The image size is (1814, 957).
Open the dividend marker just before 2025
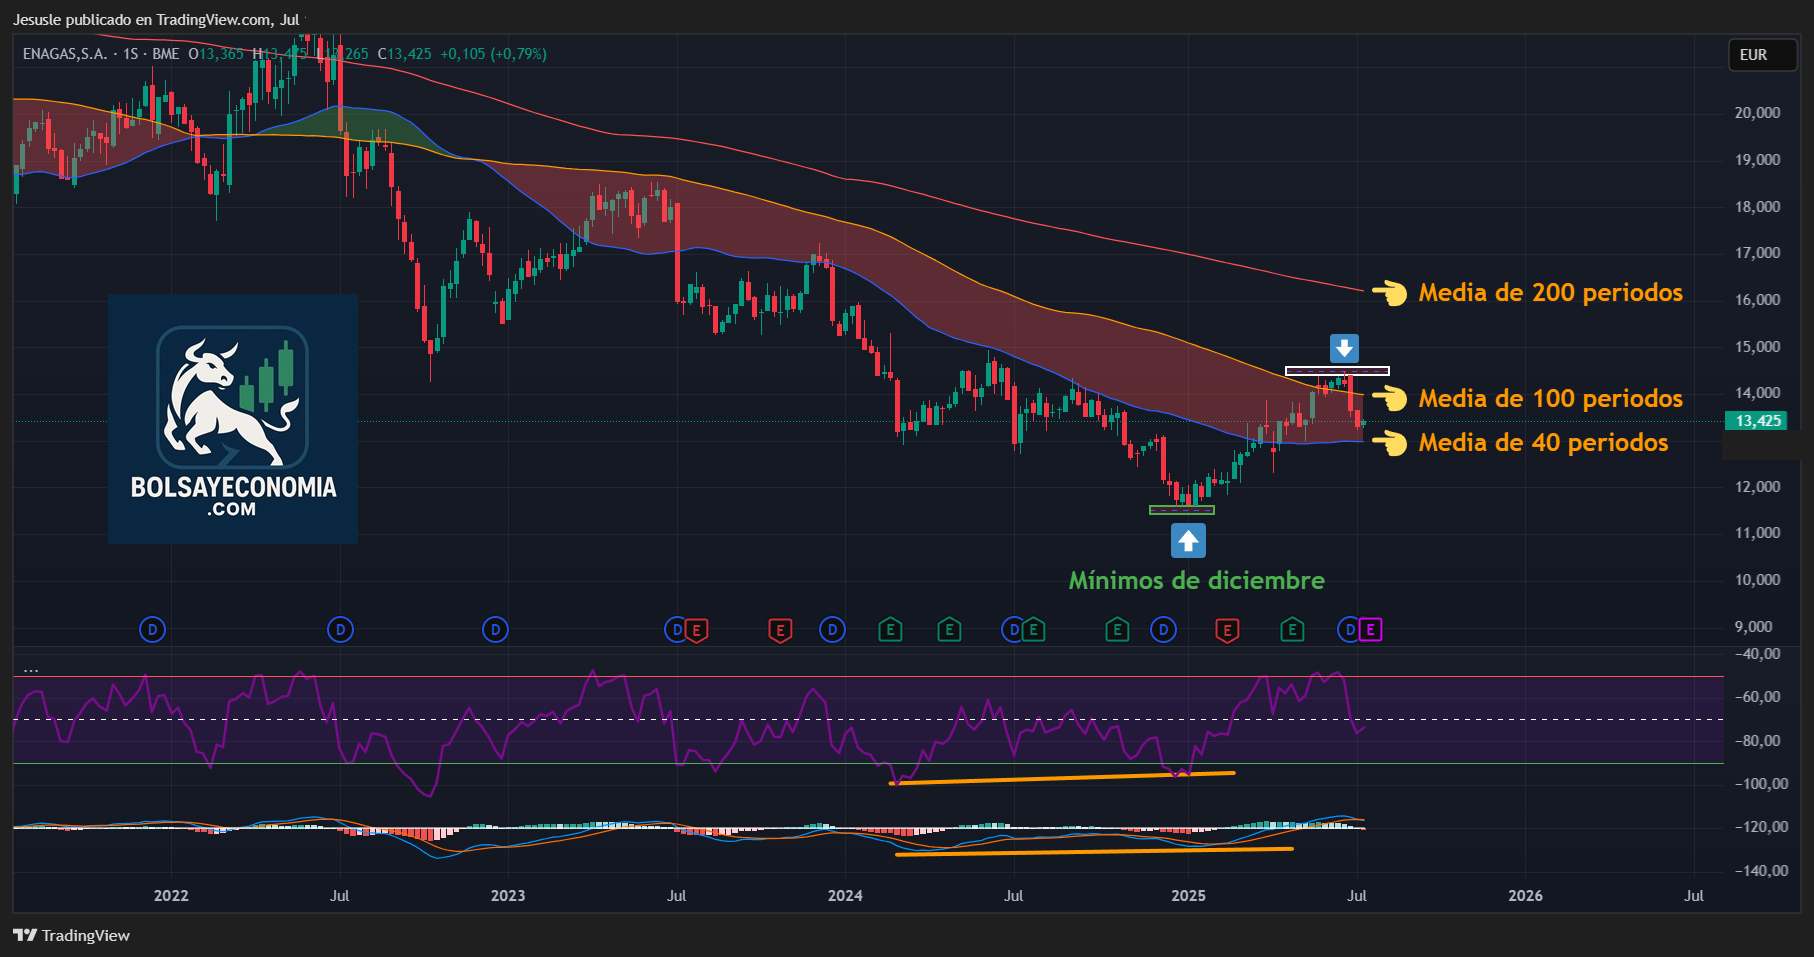tap(1163, 630)
